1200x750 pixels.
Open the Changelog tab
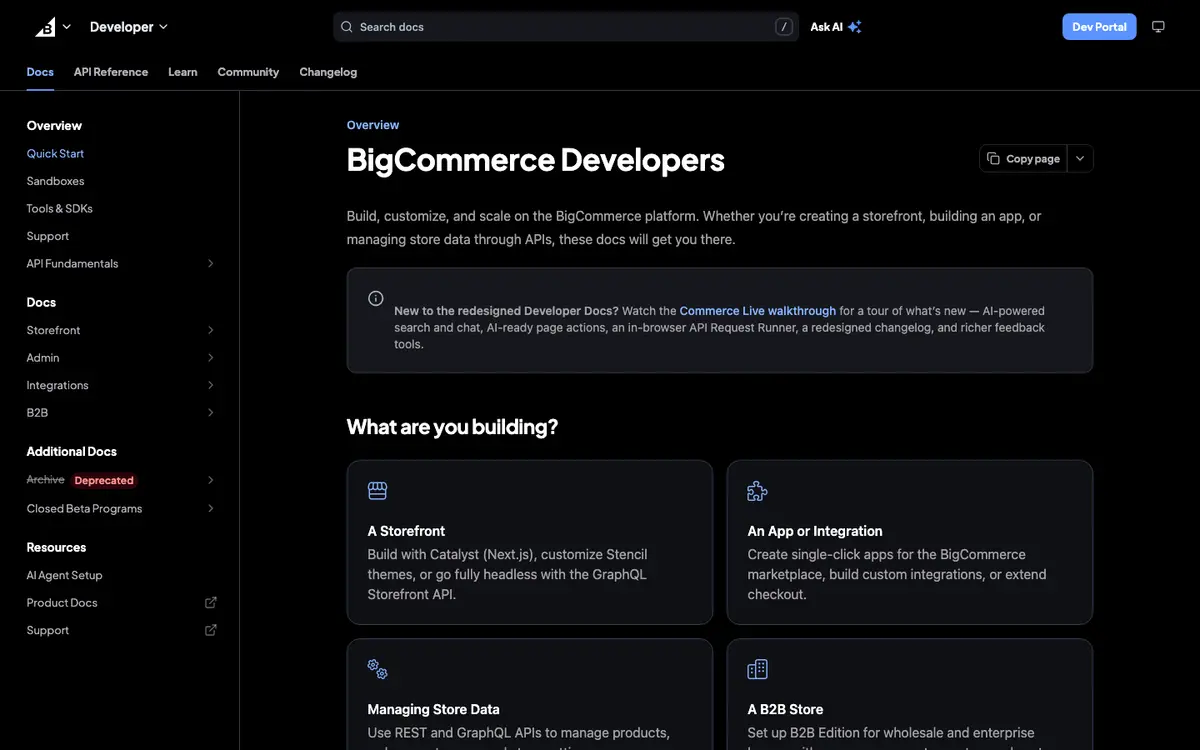pos(328,72)
